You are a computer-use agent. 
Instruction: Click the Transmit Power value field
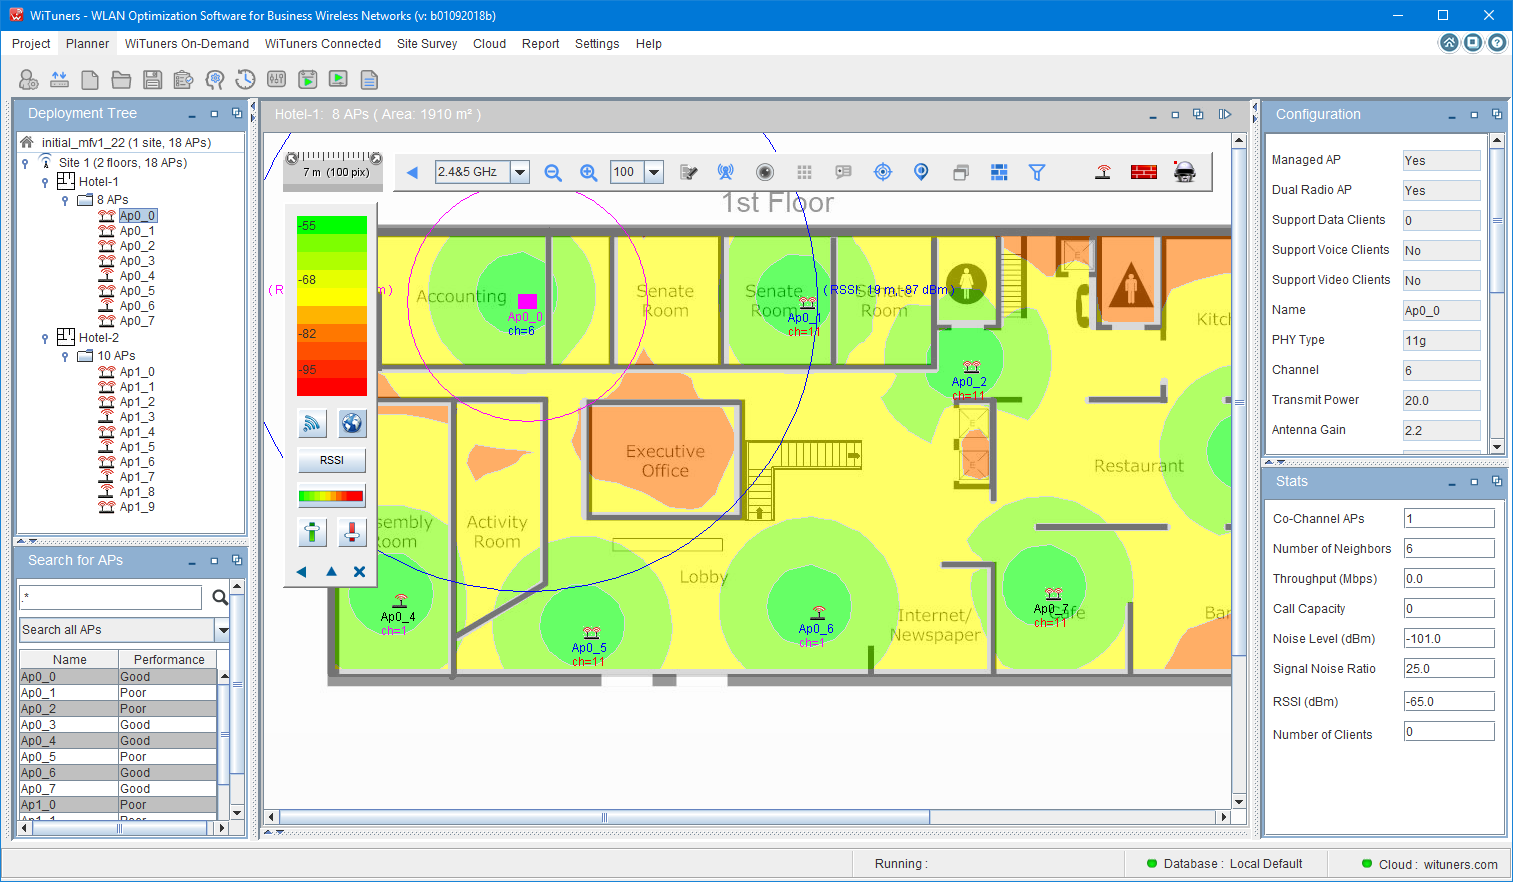(x=1442, y=401)
